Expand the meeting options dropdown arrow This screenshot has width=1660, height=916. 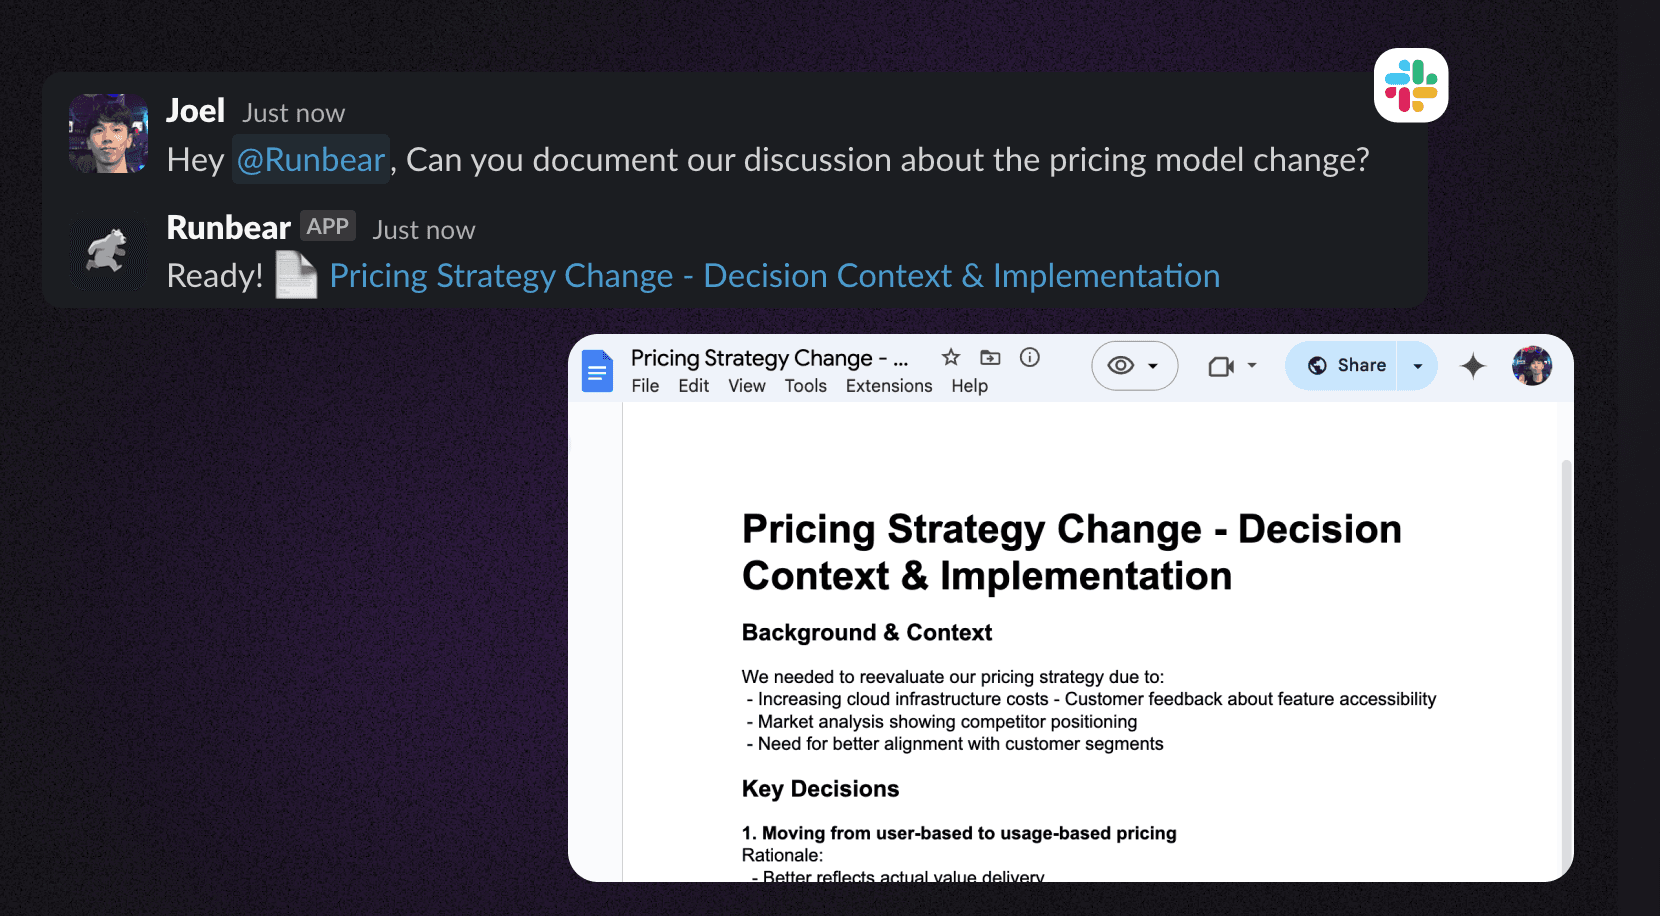pos(1252,366)
